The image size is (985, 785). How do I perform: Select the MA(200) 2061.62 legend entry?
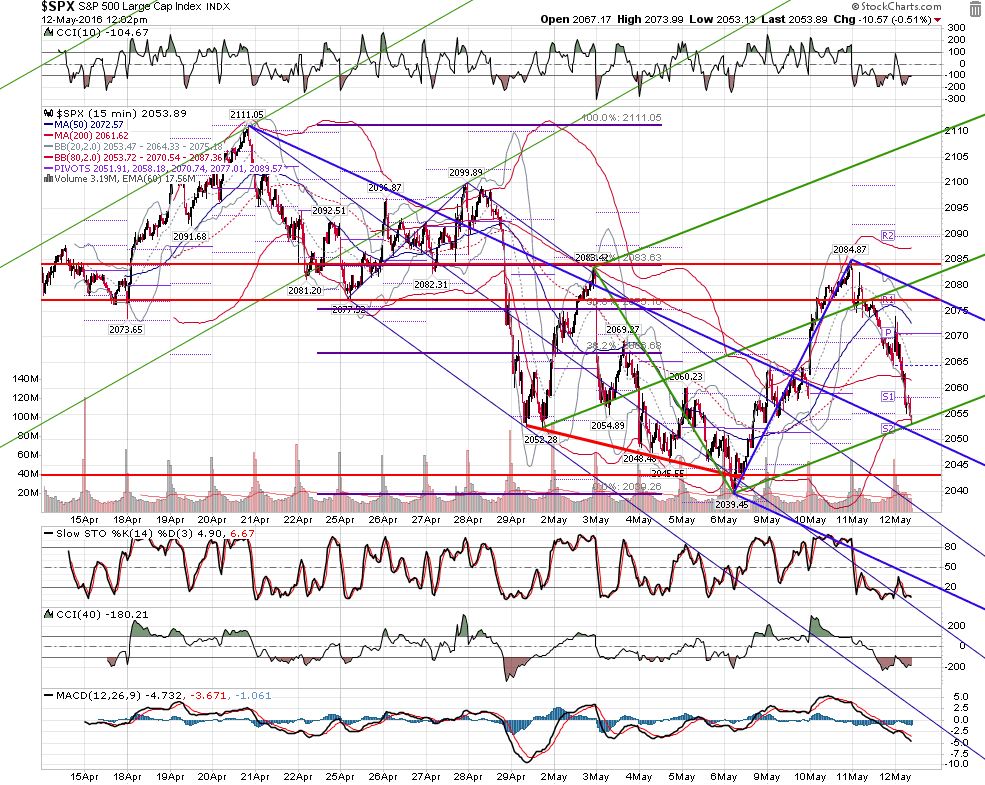tap(86, 136)
